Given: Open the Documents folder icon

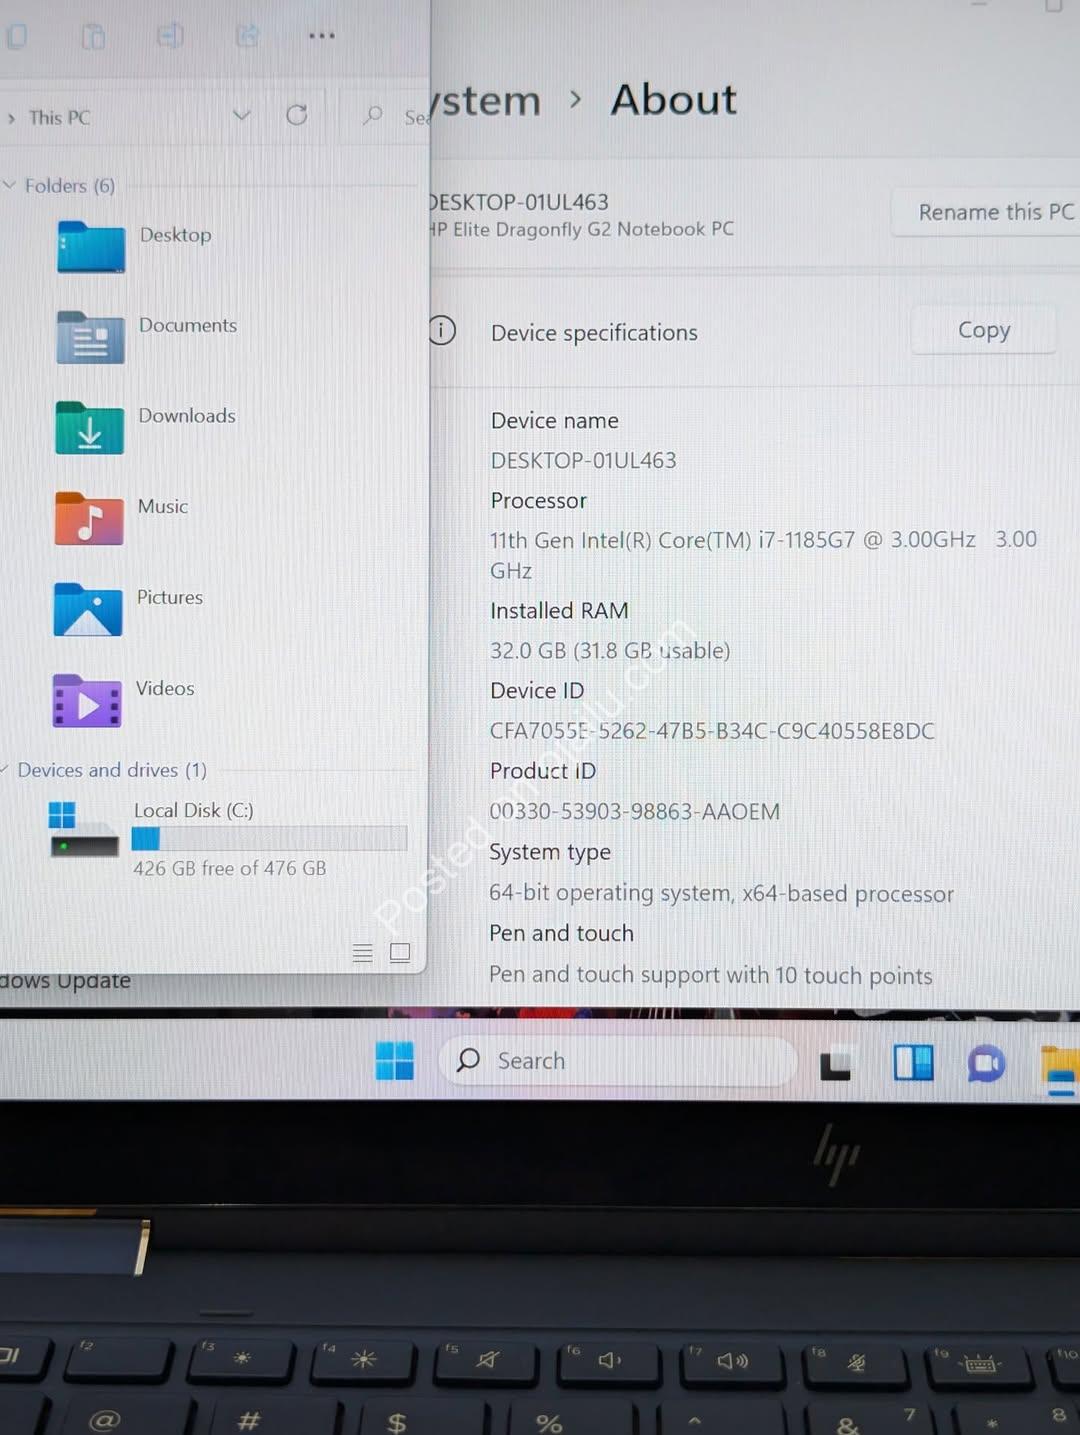Looking at the screenshot, I should 90,337.
